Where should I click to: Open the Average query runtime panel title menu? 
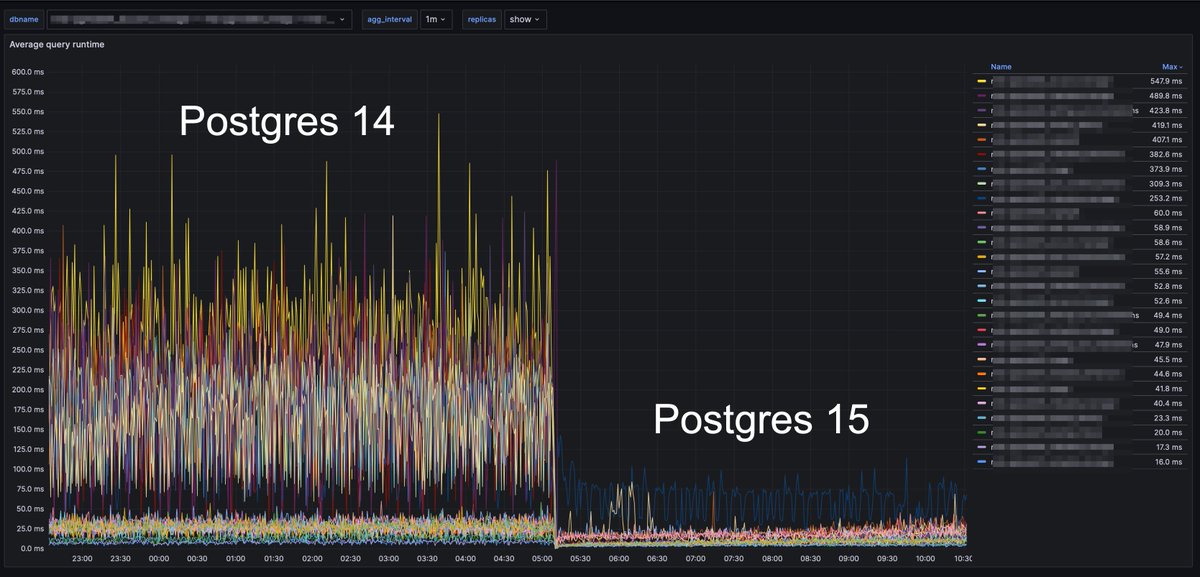[57, 45]
